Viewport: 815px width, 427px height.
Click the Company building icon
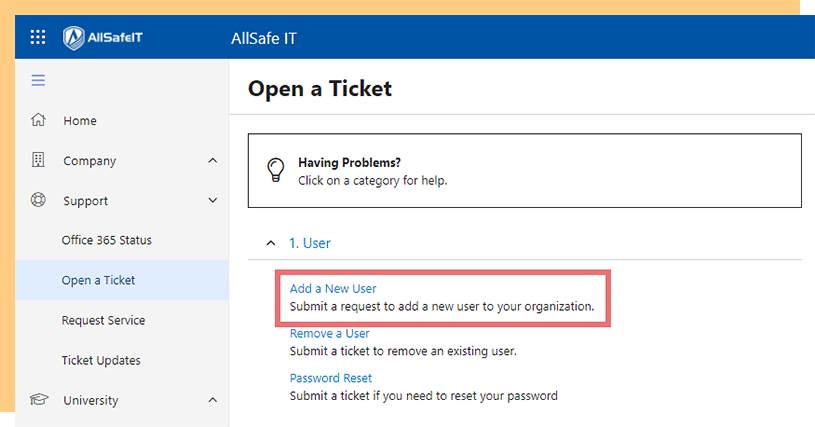[x=38, y=160]
